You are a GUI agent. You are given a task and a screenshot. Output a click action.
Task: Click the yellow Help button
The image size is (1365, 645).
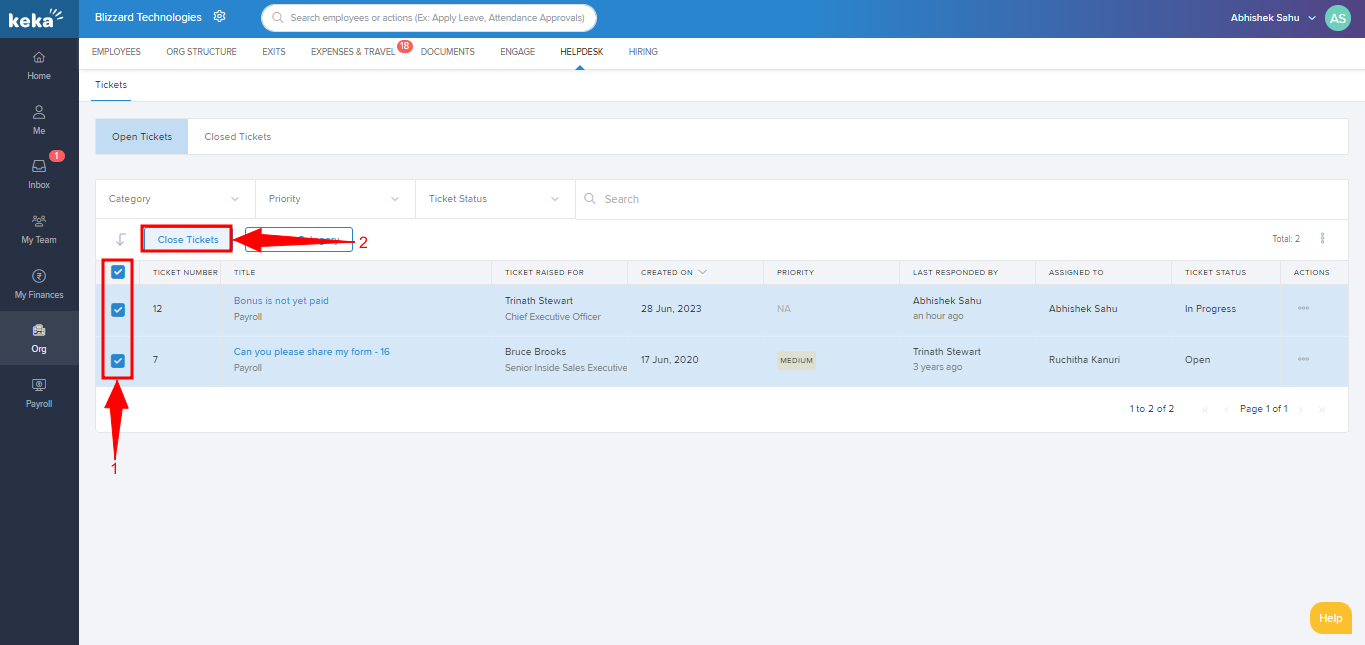[1330, 618]
